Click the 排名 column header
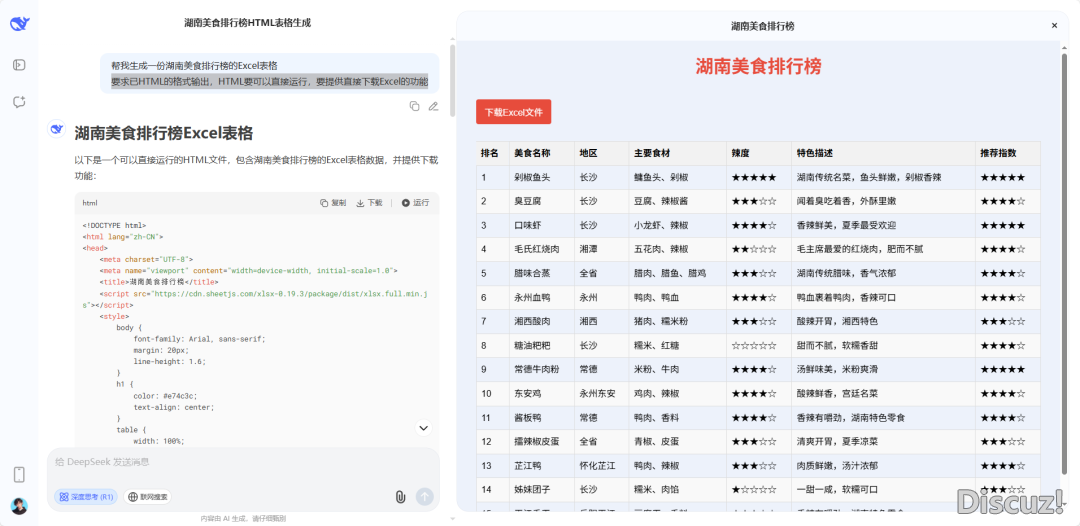Screen dimensions: 1080x526 [492, 153]
